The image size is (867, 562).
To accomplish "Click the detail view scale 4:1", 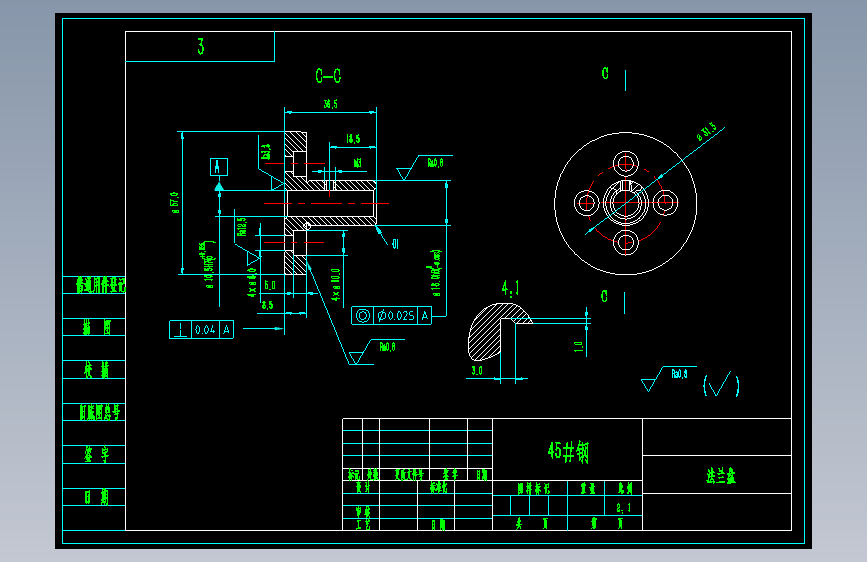I will [x=510, y=288].
